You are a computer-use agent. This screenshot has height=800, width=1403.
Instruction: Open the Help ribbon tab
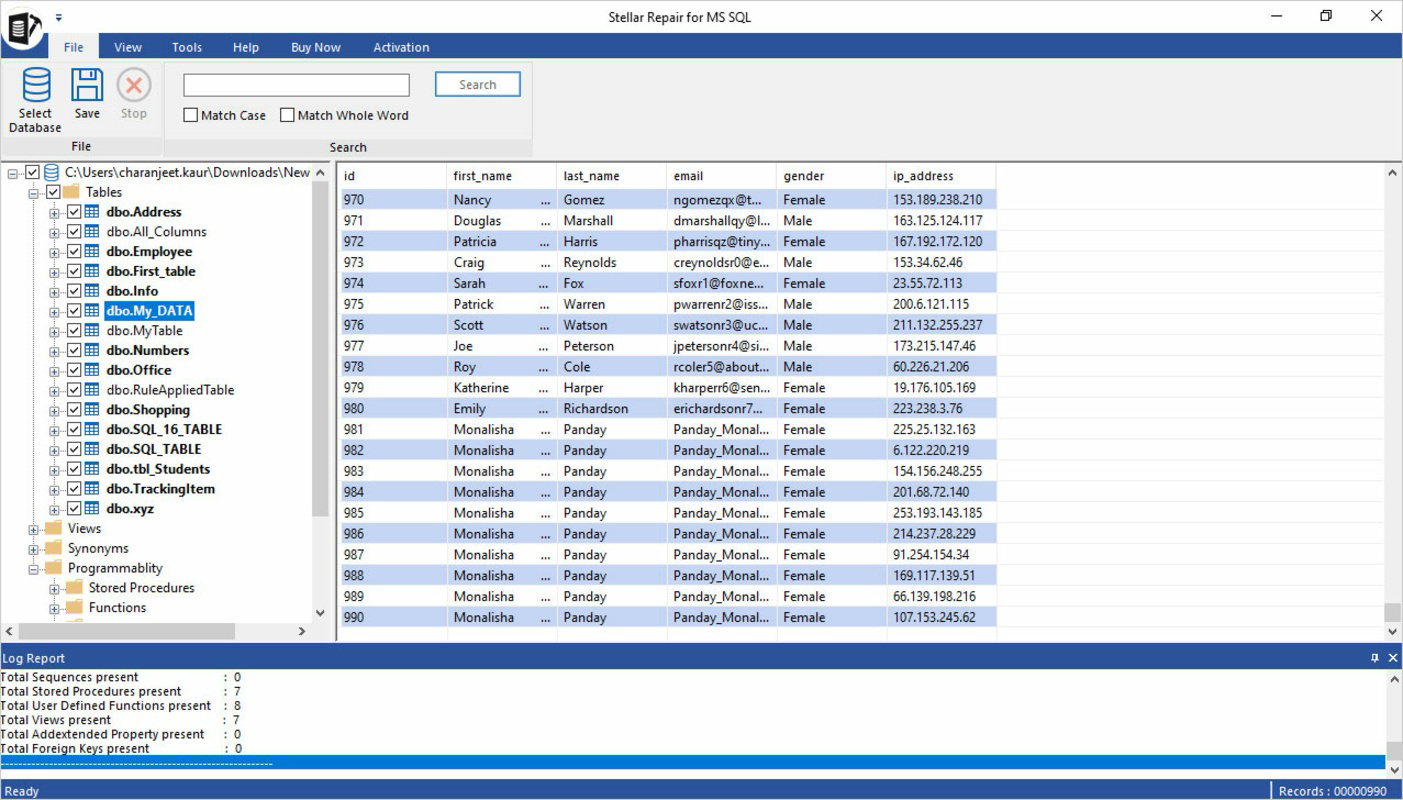(246, 47)
